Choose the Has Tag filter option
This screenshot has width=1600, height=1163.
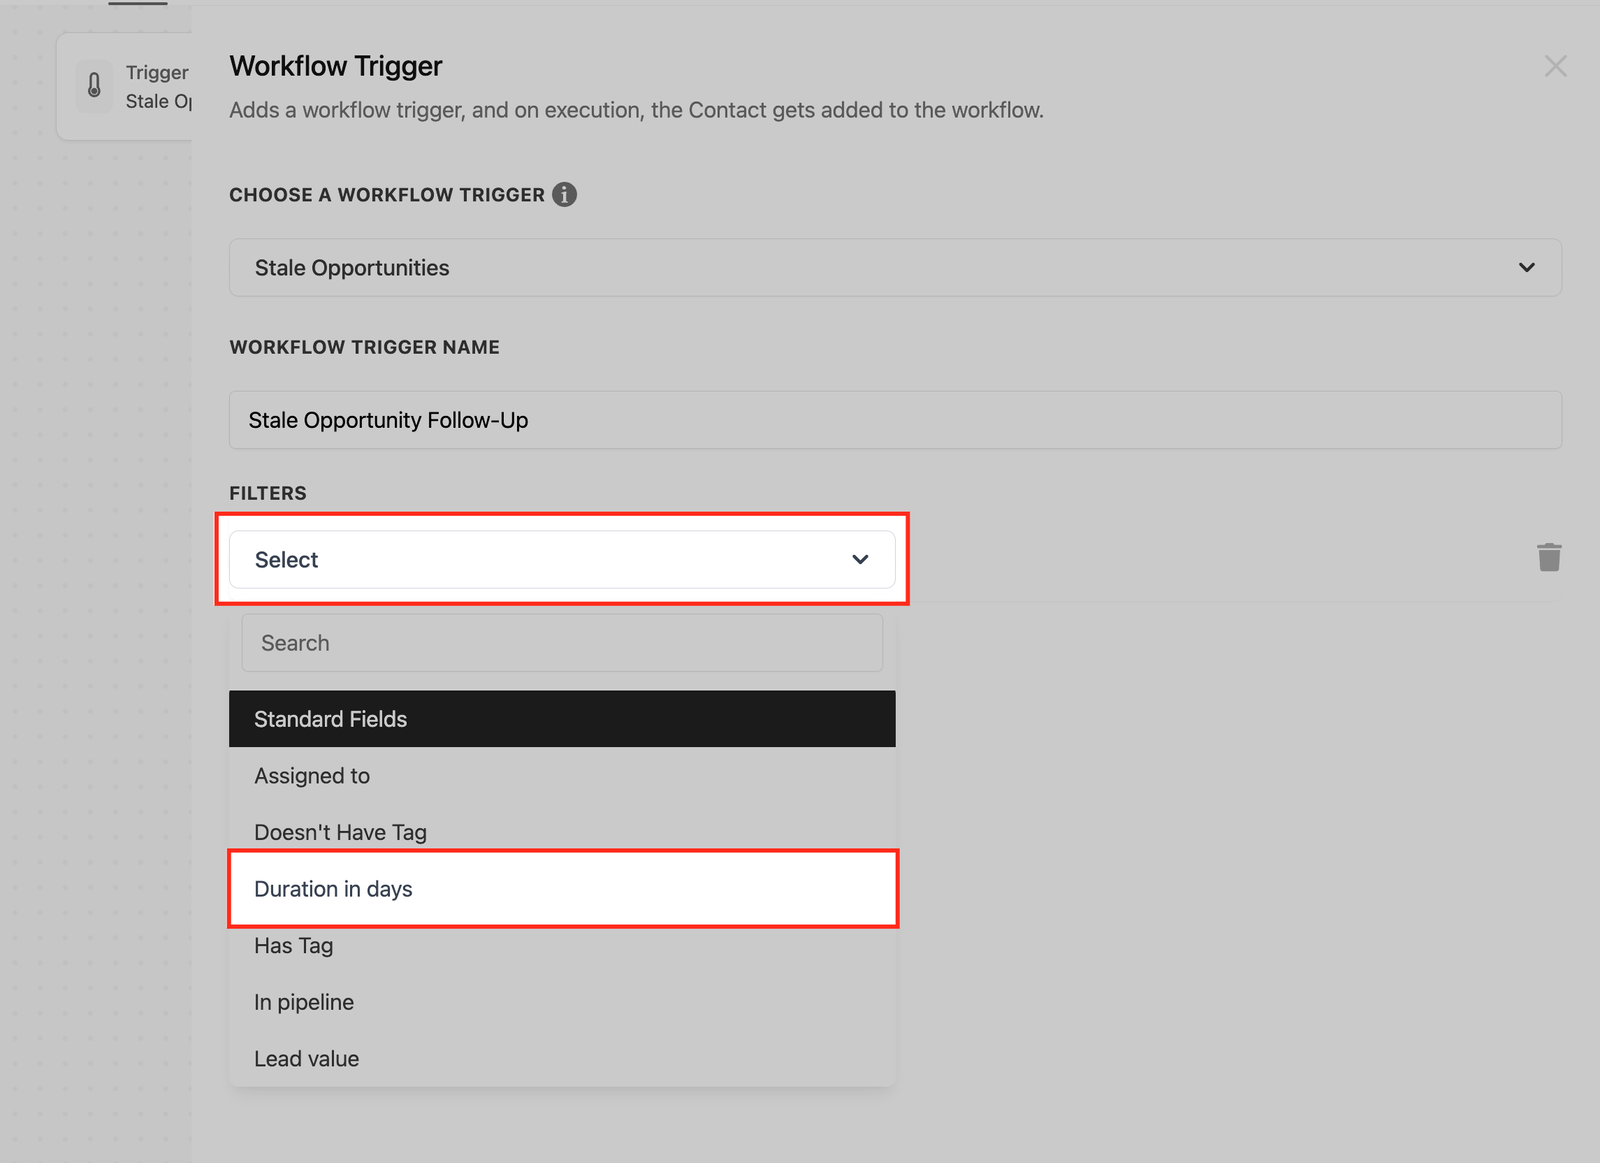pyautogui.click(x=294, y=946)
